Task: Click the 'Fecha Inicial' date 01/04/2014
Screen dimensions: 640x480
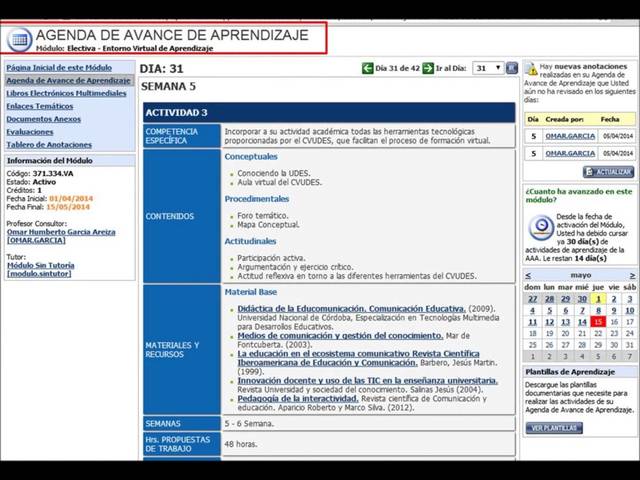Action: [71, 199]
